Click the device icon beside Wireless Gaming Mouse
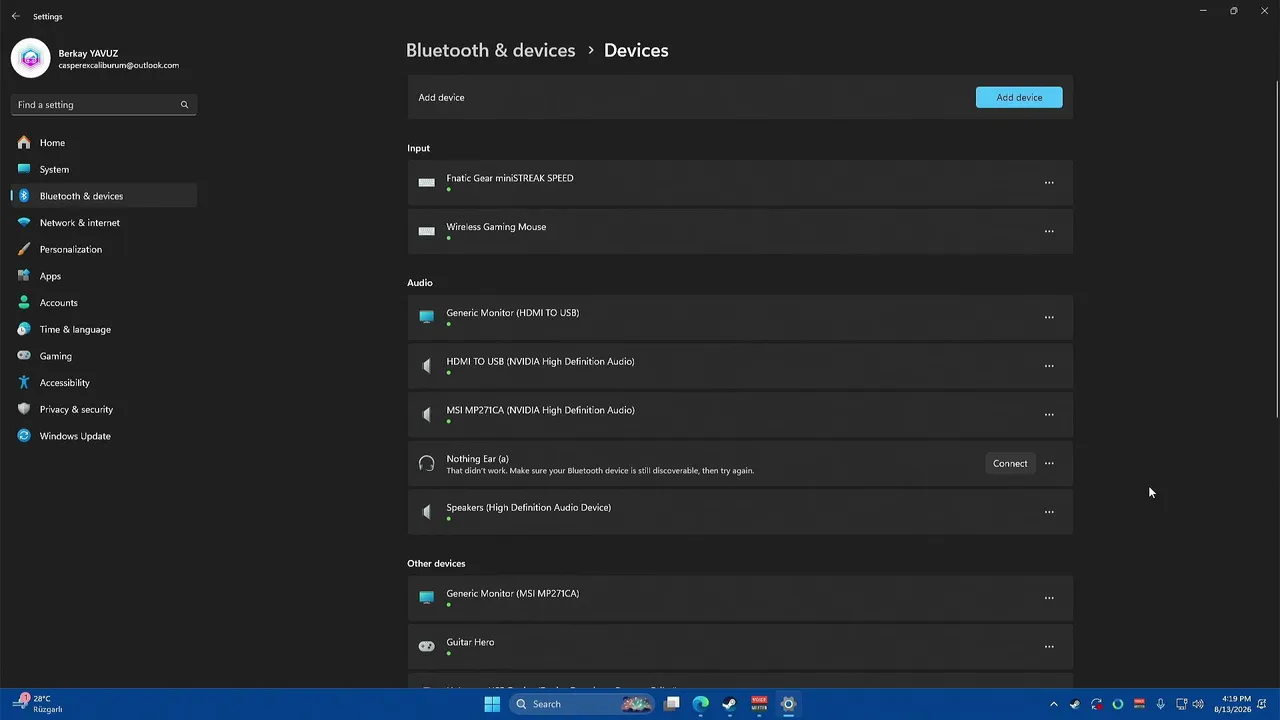Viewport: 1280px width, 720px height. pyautogui.click(x=427, y=231)
